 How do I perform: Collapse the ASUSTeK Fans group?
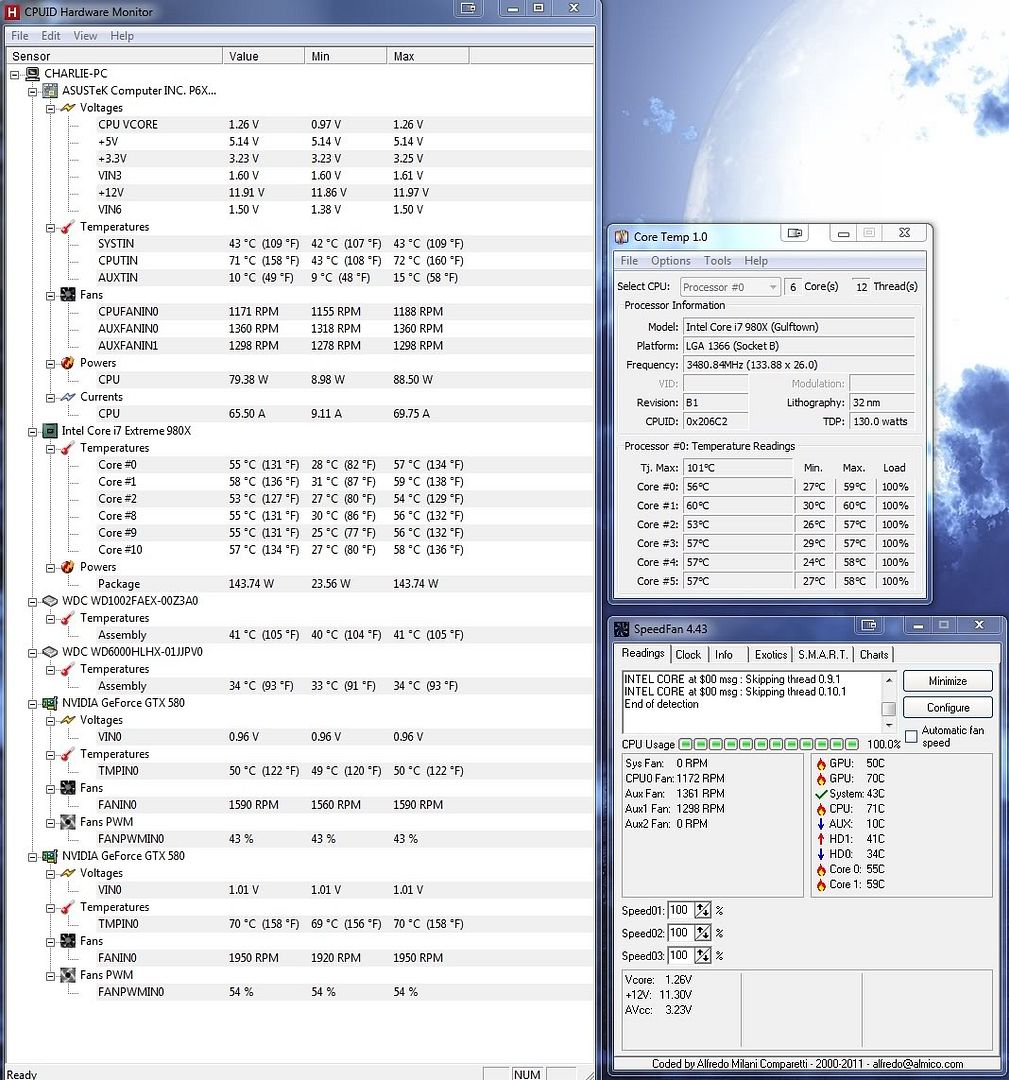(50, 296)
